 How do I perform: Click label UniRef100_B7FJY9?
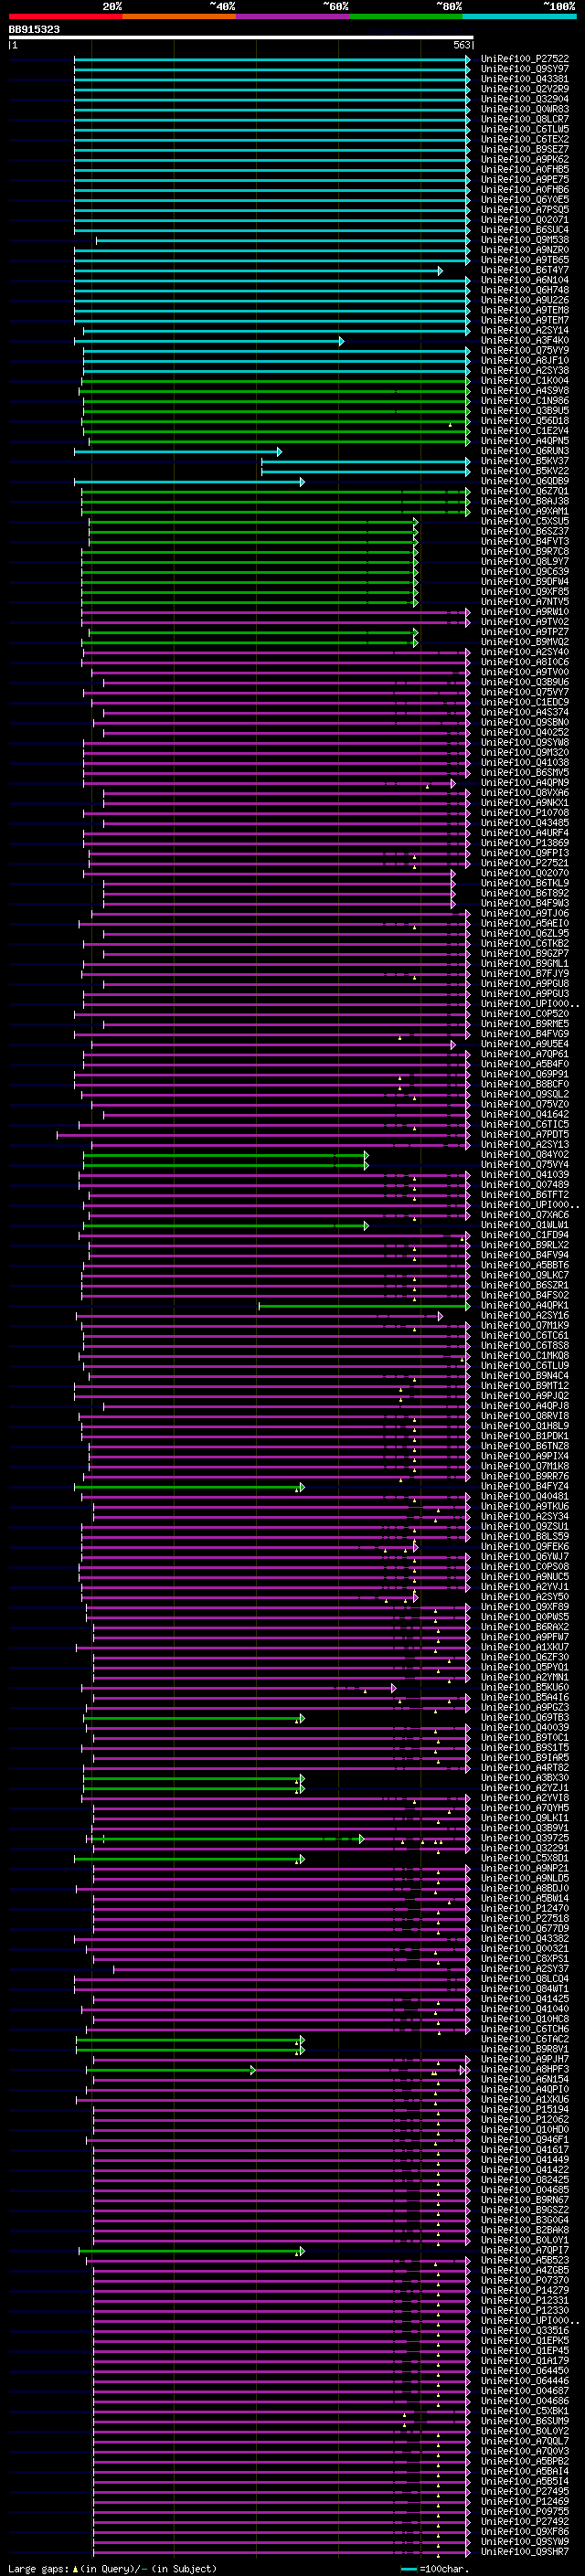pos(525,973)
